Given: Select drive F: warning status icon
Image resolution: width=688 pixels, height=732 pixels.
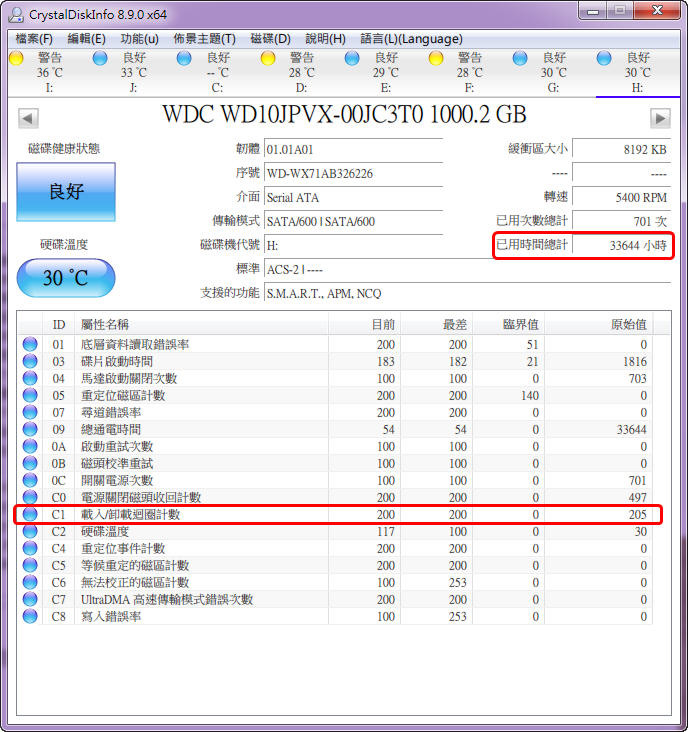Looking at the screenshot, I should [436, 58].
